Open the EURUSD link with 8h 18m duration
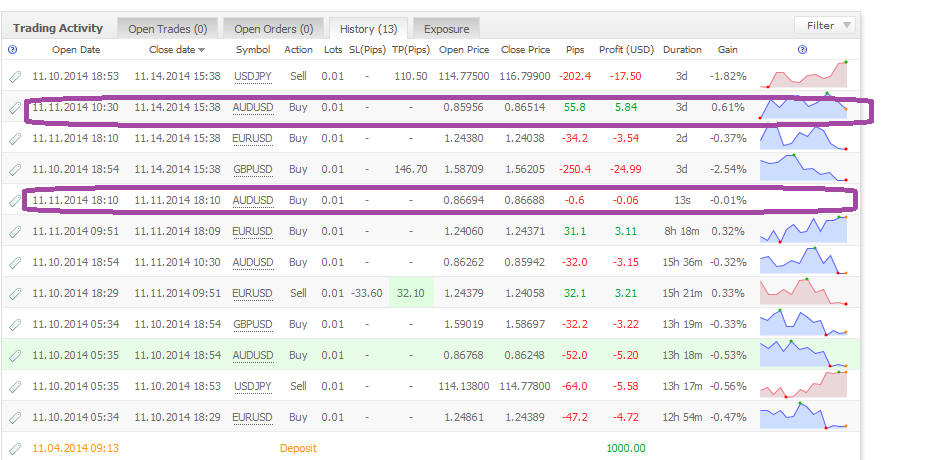925x460 pixels. [x=252, y=231]
